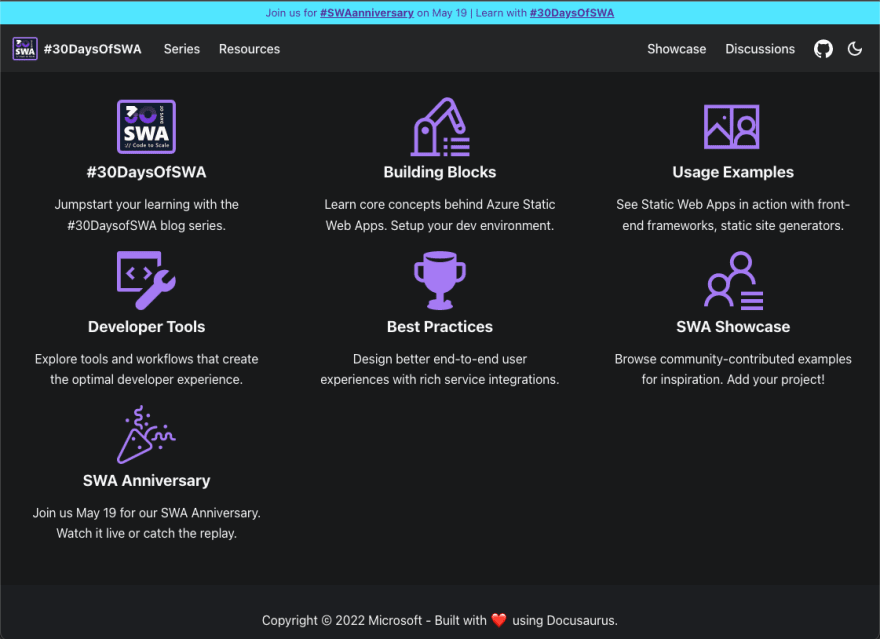Click the Building Blocks robot arm icon
Viewport: 880px width, 639px height.
440,127
